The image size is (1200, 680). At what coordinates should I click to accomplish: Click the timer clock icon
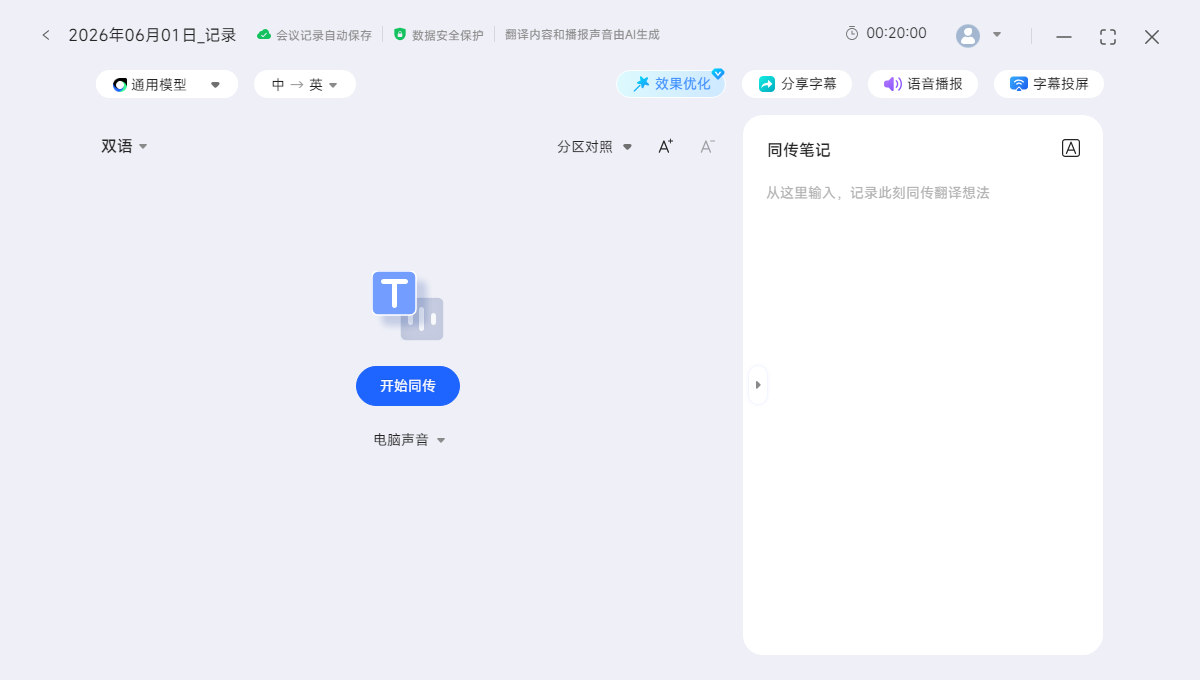(852, 33)
